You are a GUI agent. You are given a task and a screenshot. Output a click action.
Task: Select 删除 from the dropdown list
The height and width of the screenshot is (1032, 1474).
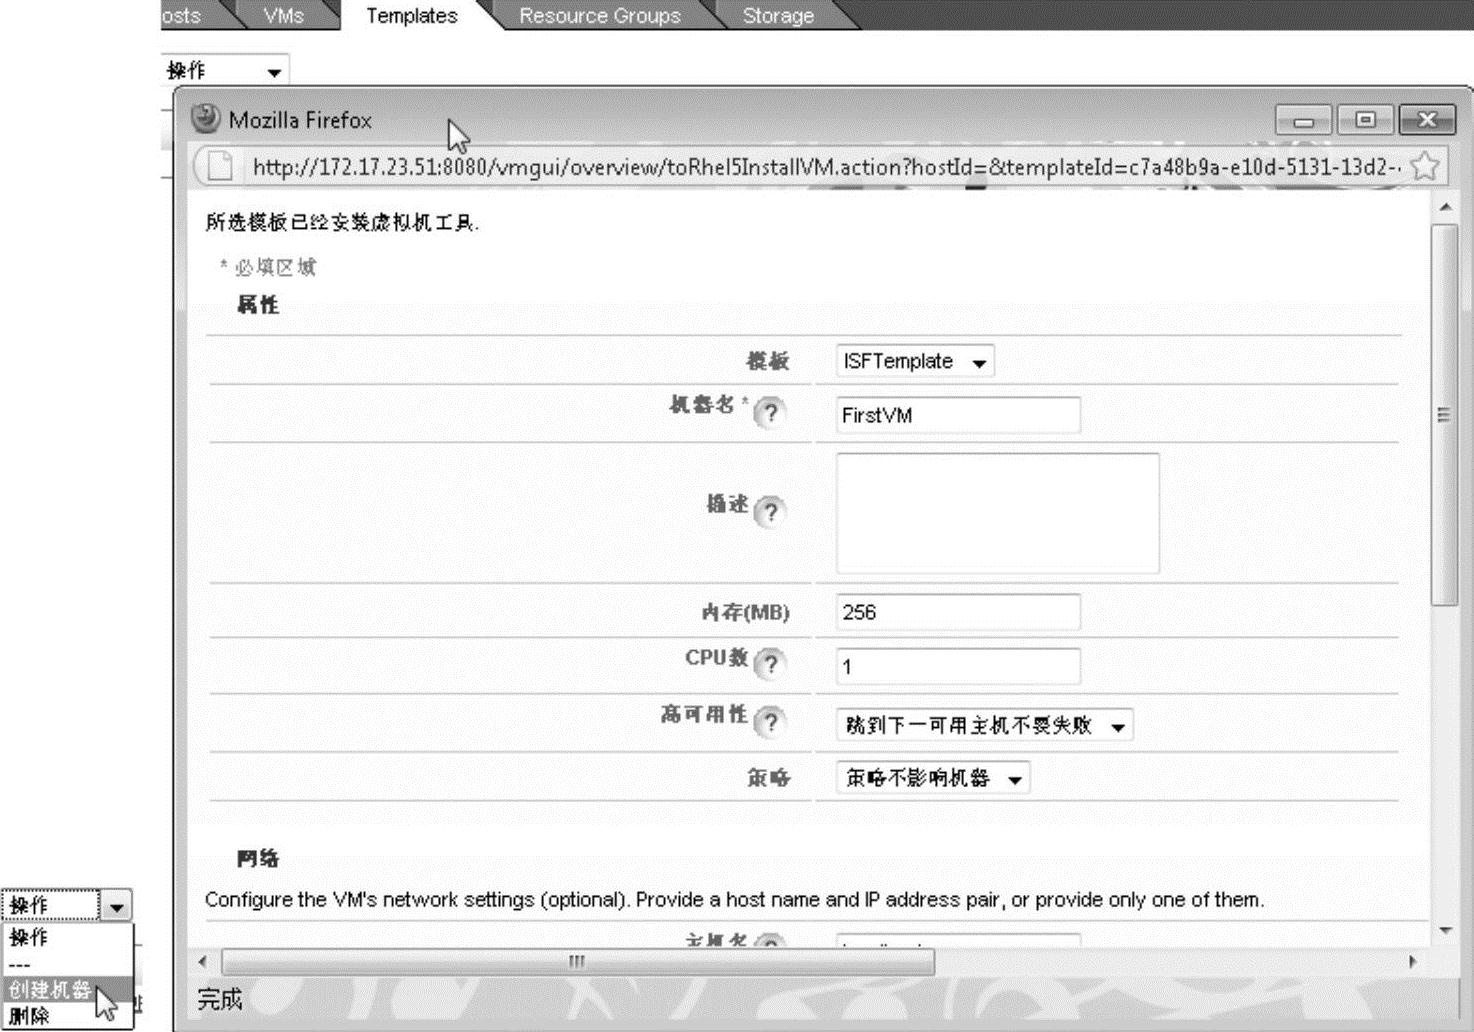(x=67, y=1015)
